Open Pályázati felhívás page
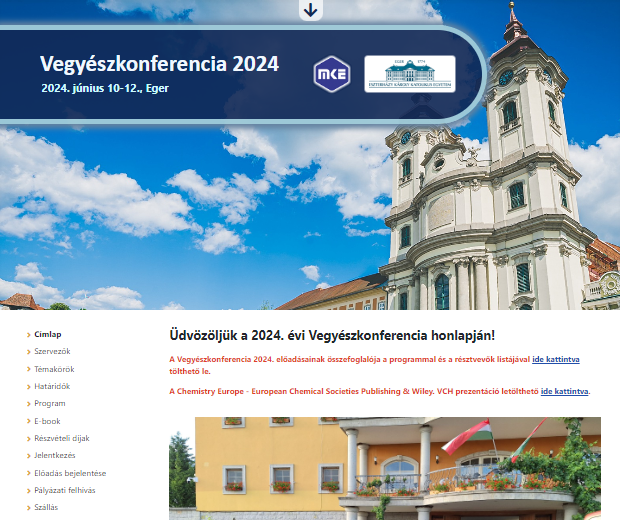This screenshot has width=620, height=520. [x=65, y=490]
